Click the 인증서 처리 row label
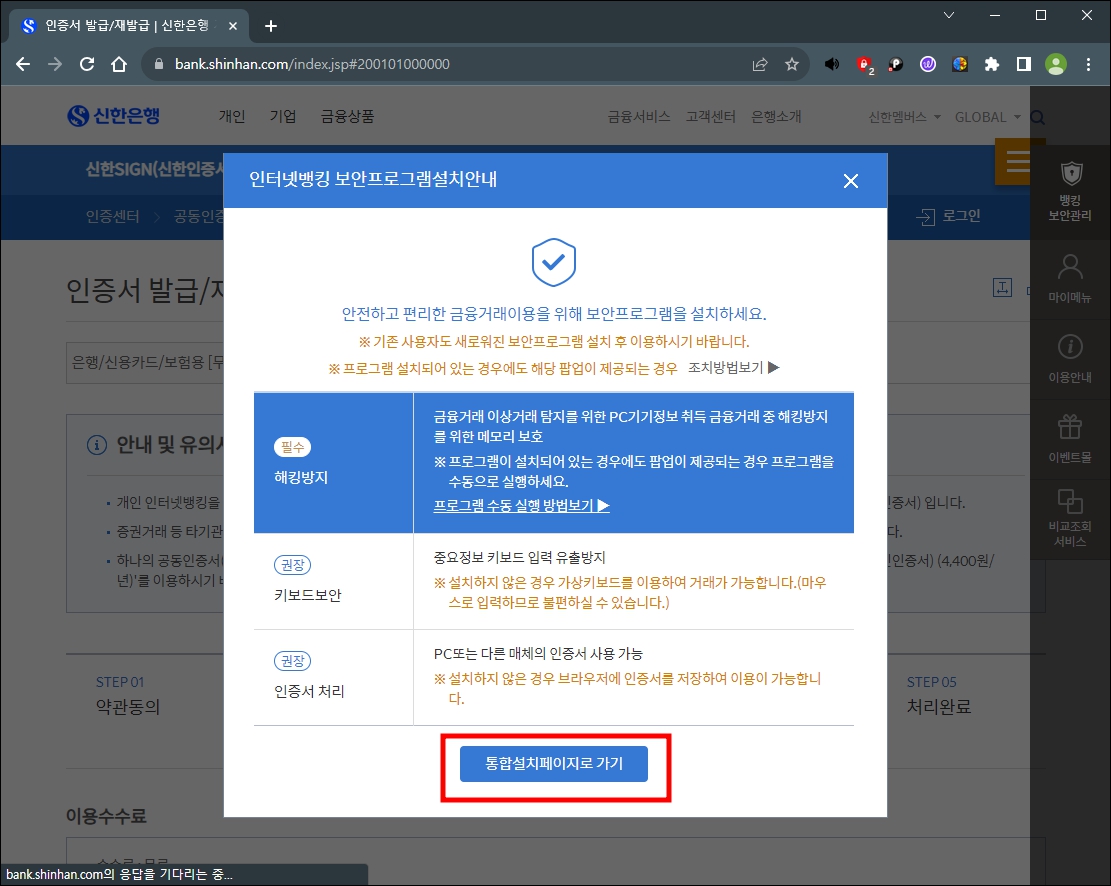The height and width of the screenshot is (886, 1111). [309, 691]
